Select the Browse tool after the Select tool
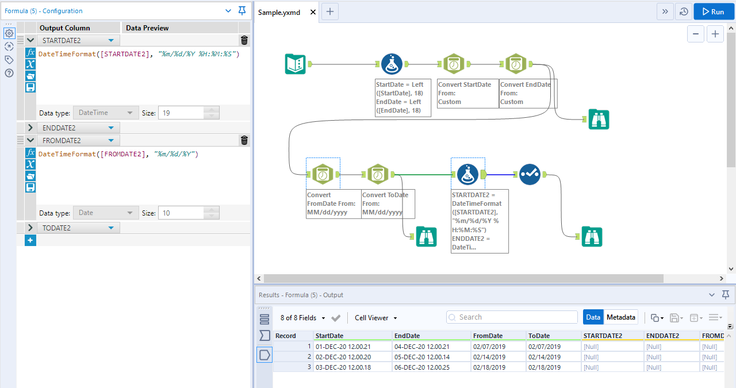The height and width of the screenshot is (388, 736). click(591, 236)
